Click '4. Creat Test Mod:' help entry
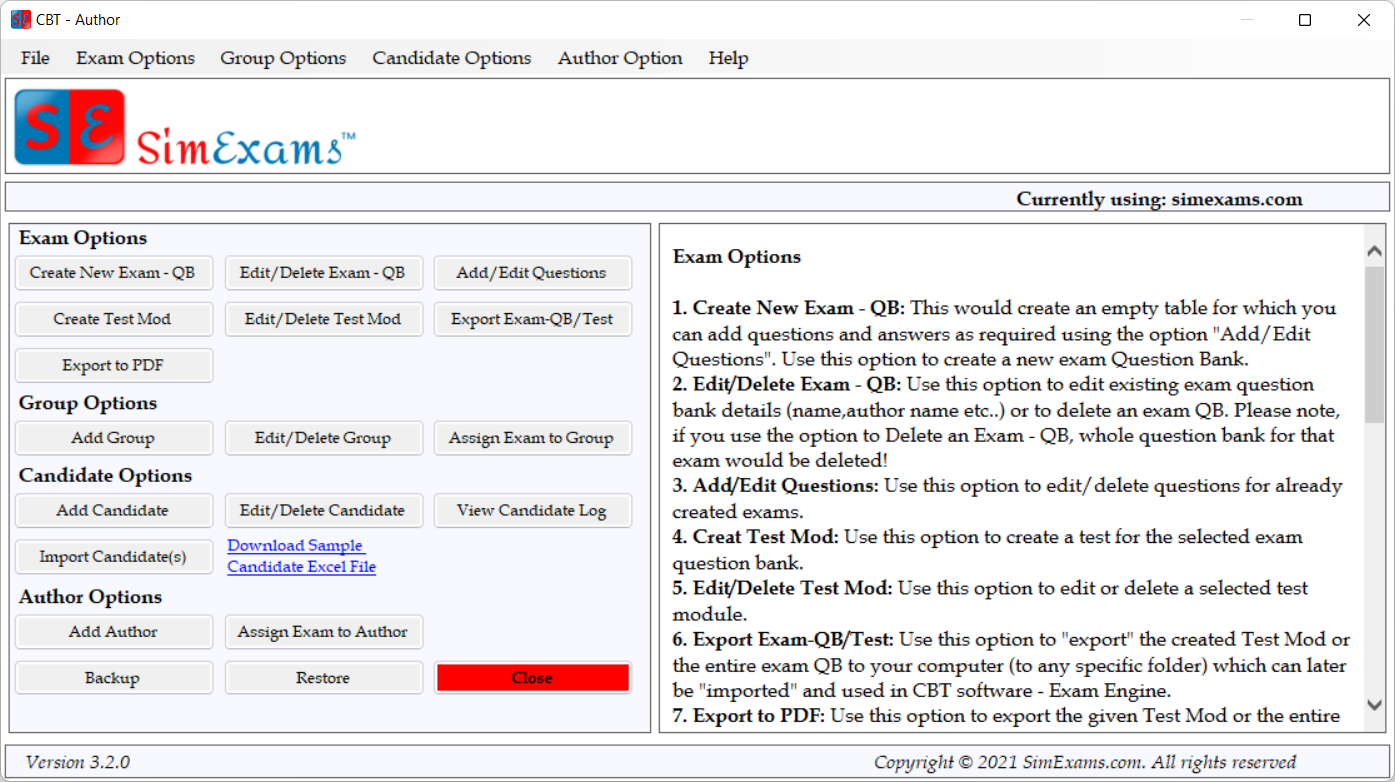The height and width of the screenshot is (782, 1395). [x=757, y=537]
